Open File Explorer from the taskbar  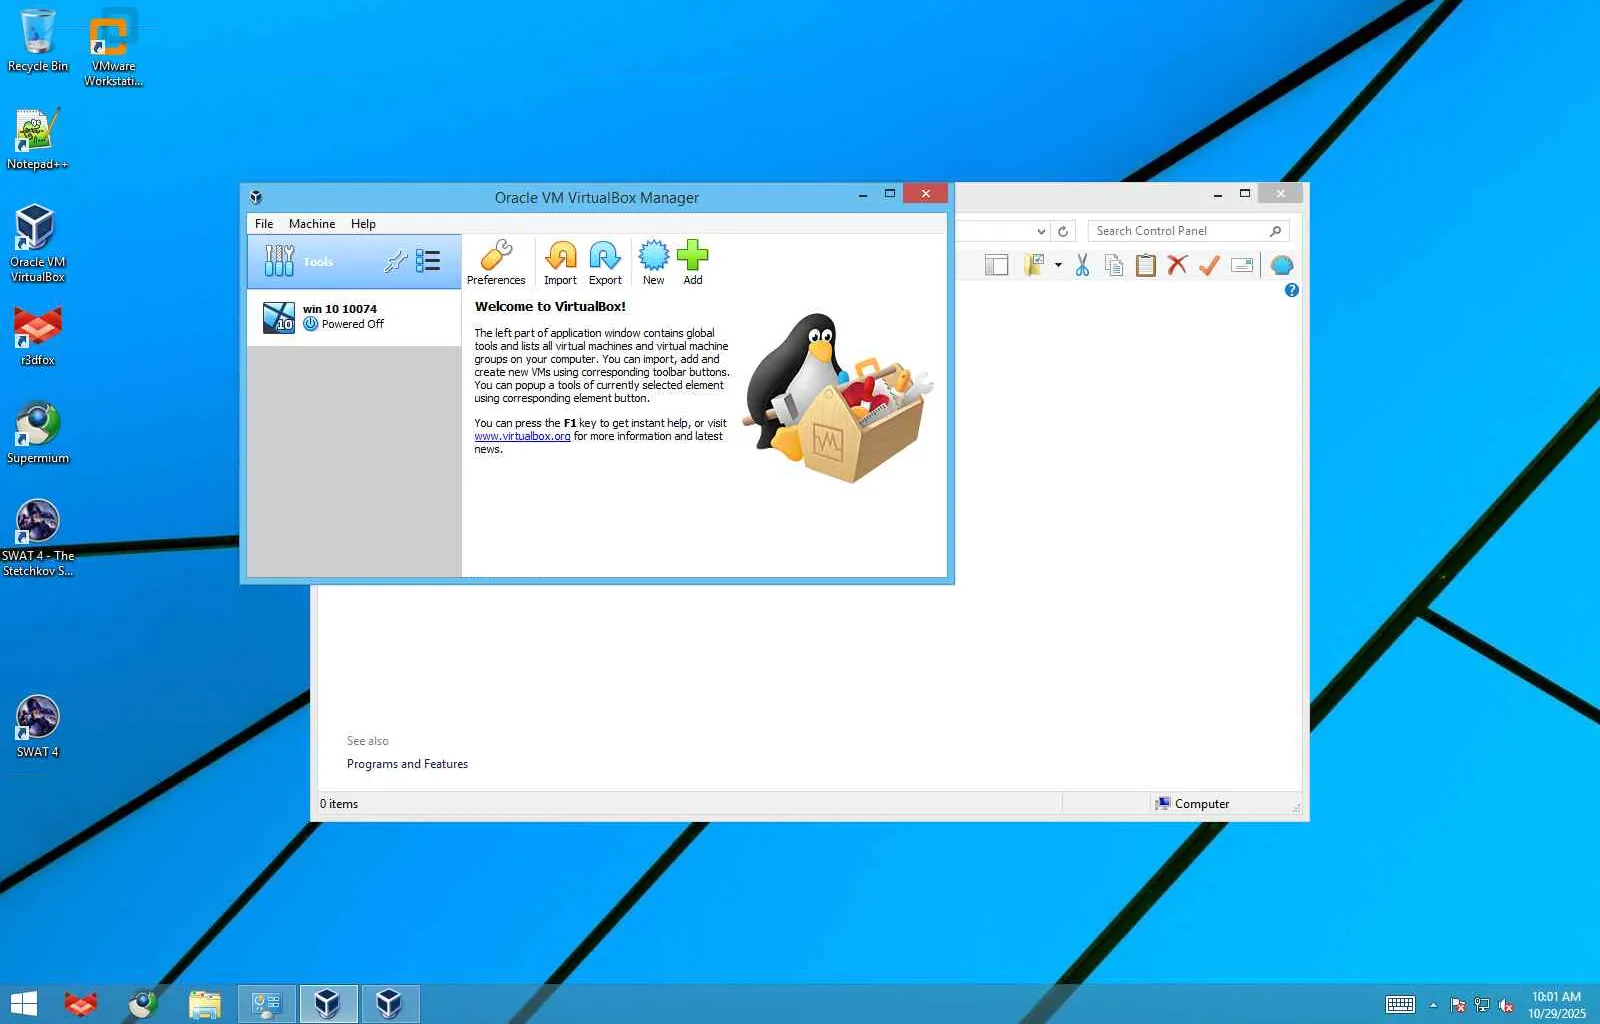(205, 1004)
